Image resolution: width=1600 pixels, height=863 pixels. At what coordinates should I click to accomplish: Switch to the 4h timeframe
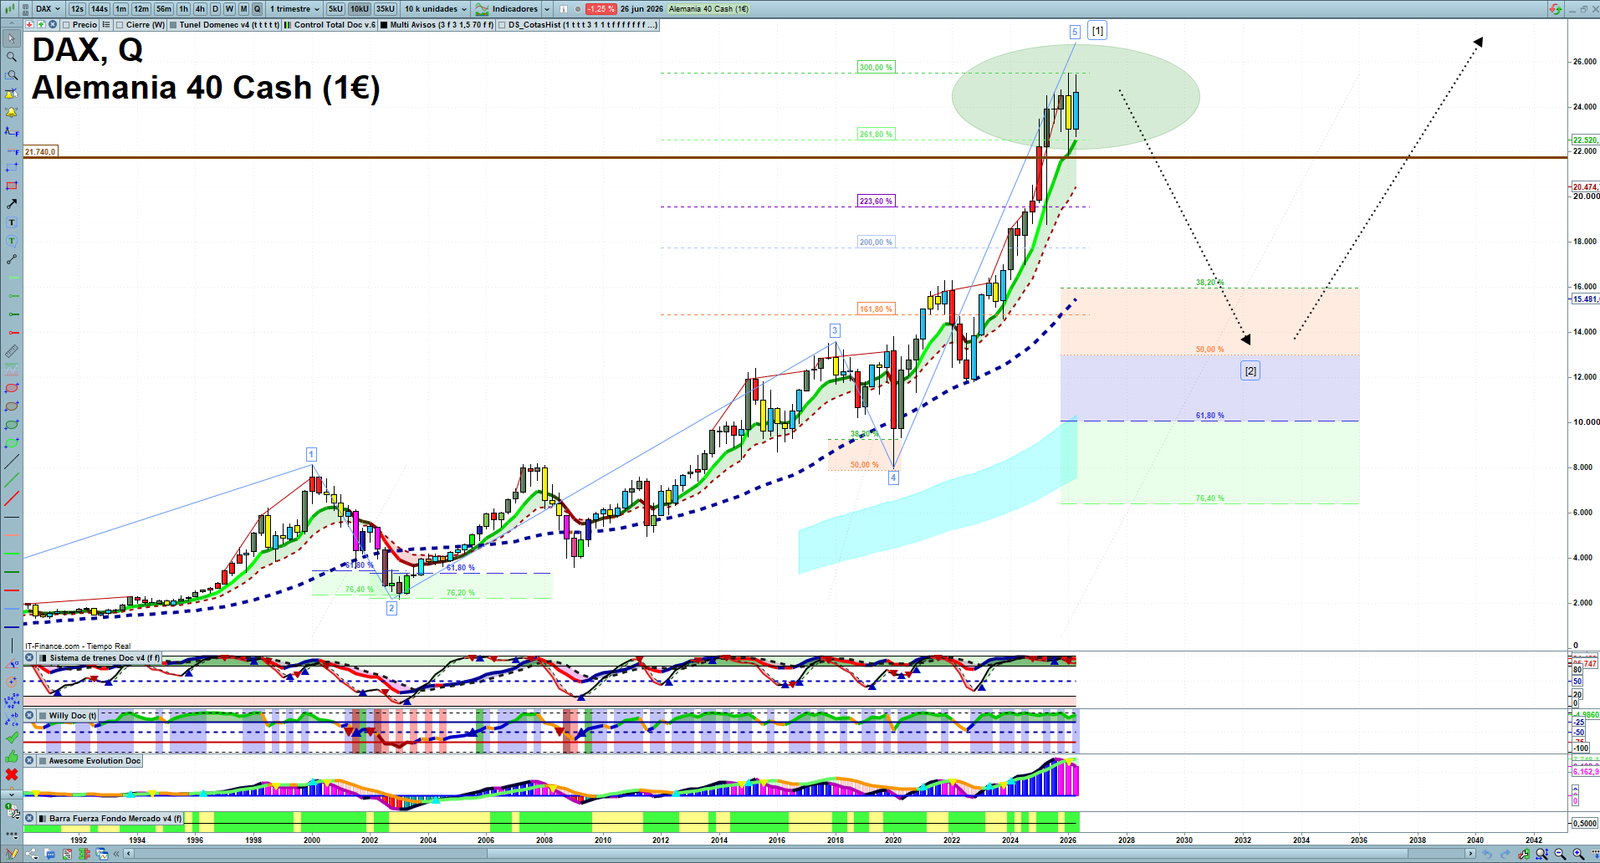click(x=200, y=9)
